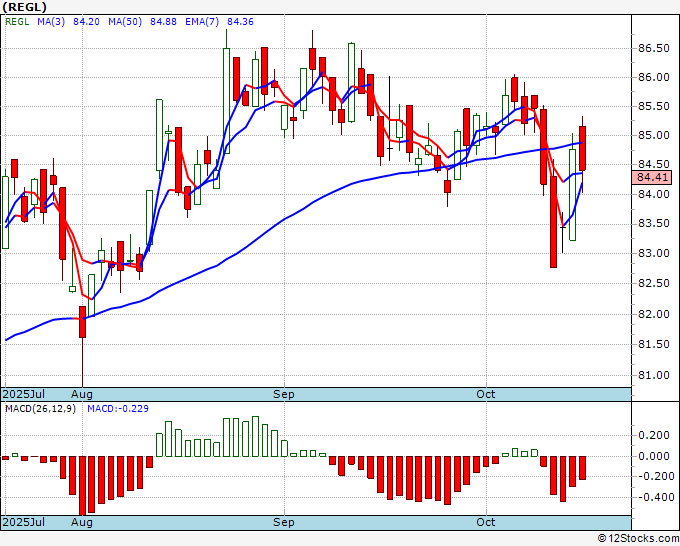Click the MA(50) value 84.88
The width and height of the screenshot is (680, 546).
[163, 22]
